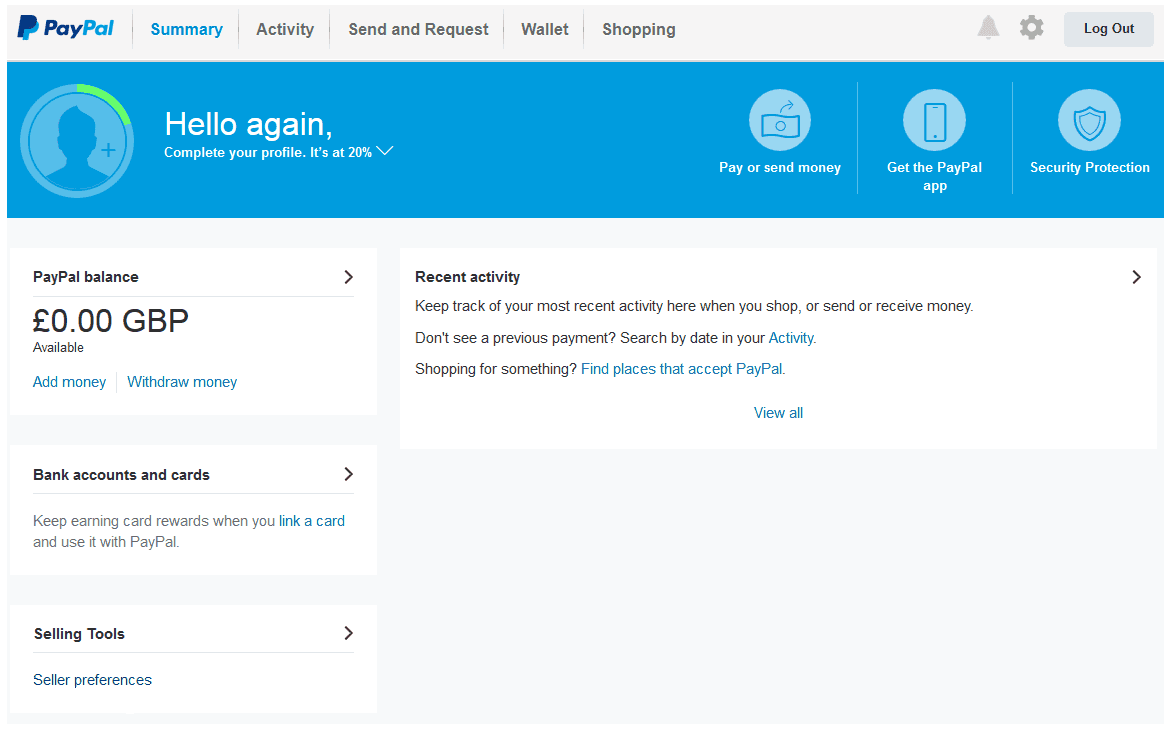The image size is (1169, 729).
Task: Open the Wallet tab
Action: point(544,29)
